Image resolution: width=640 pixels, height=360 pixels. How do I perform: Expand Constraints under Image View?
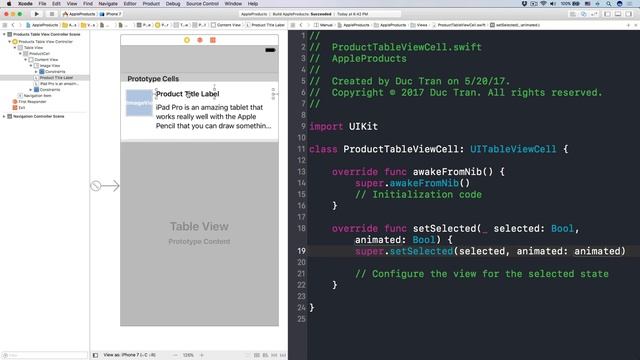click(36, 71)
